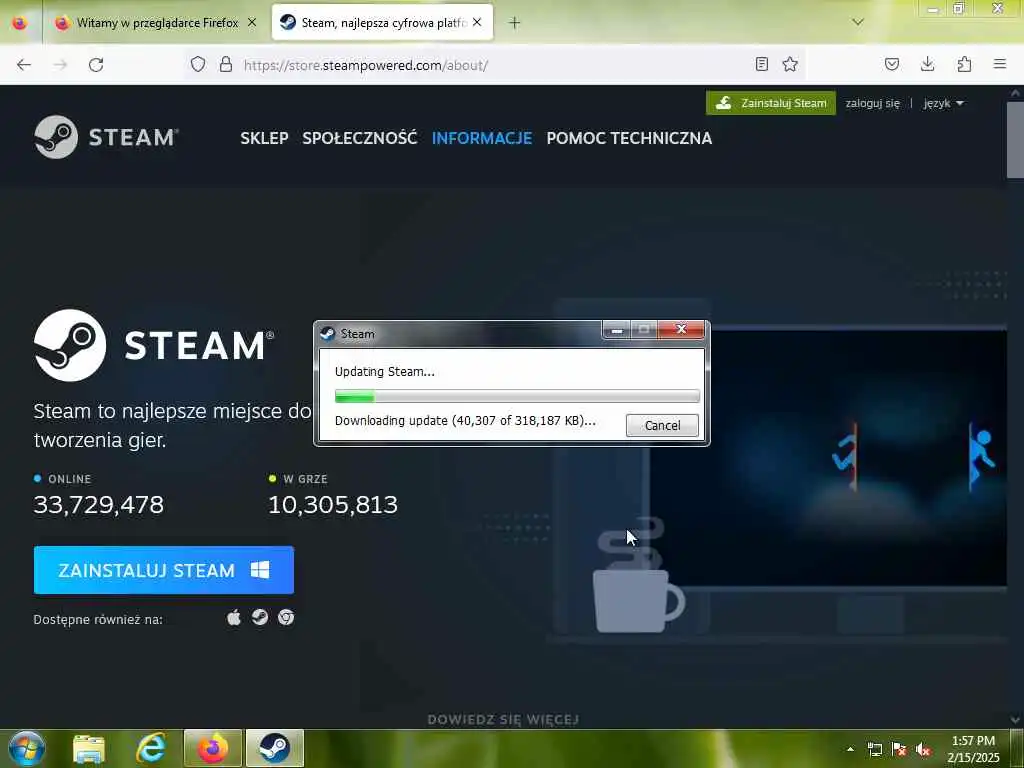Open a new browser tab with plus
This screenshot has width=1024, height=768.
(x=515, y=23)
